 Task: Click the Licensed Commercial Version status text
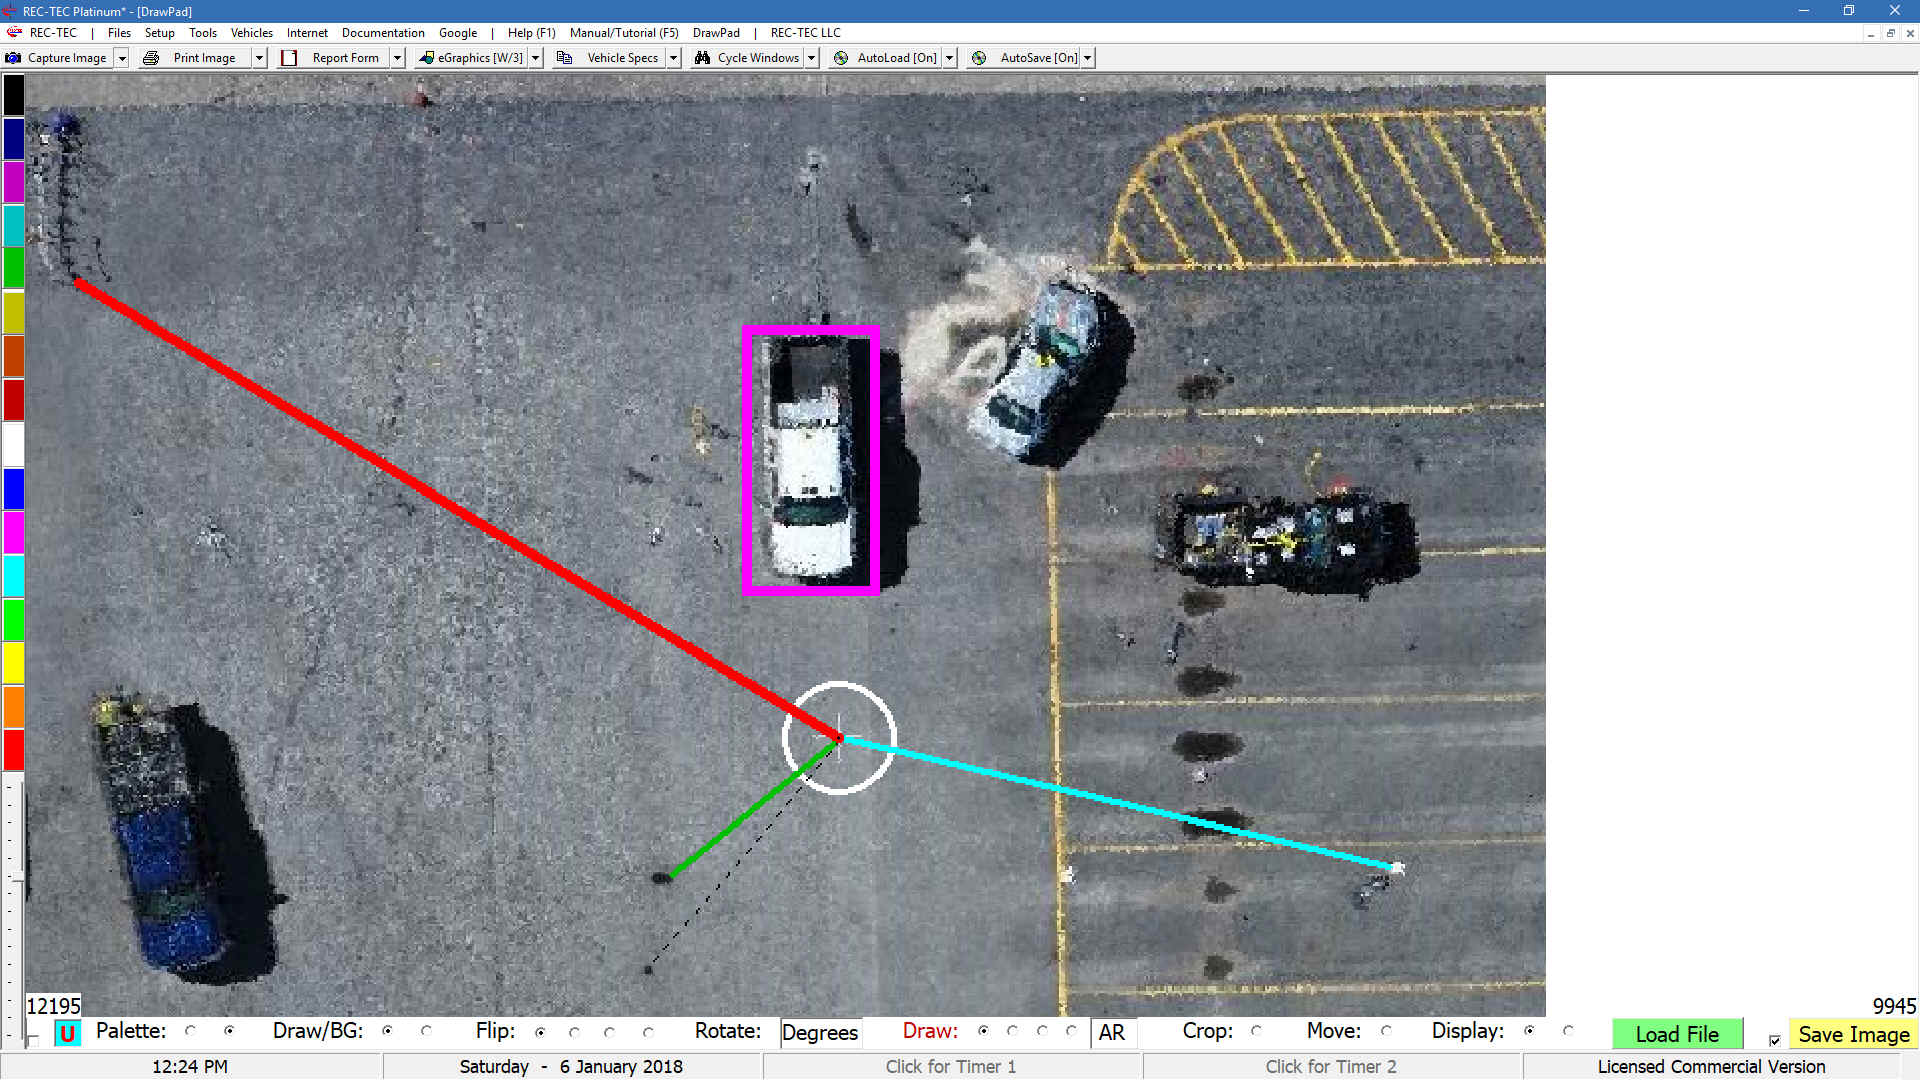[x=1711, y=1067]
